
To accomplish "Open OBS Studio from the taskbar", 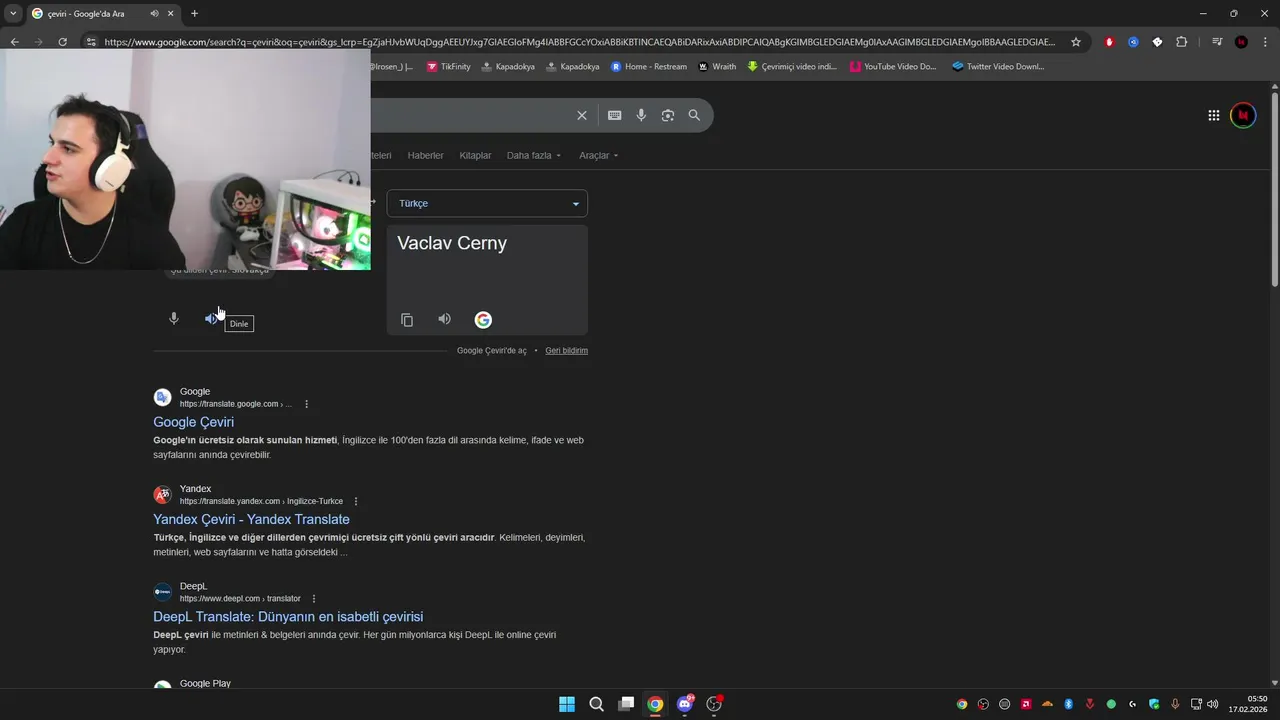I will [714, 704].
